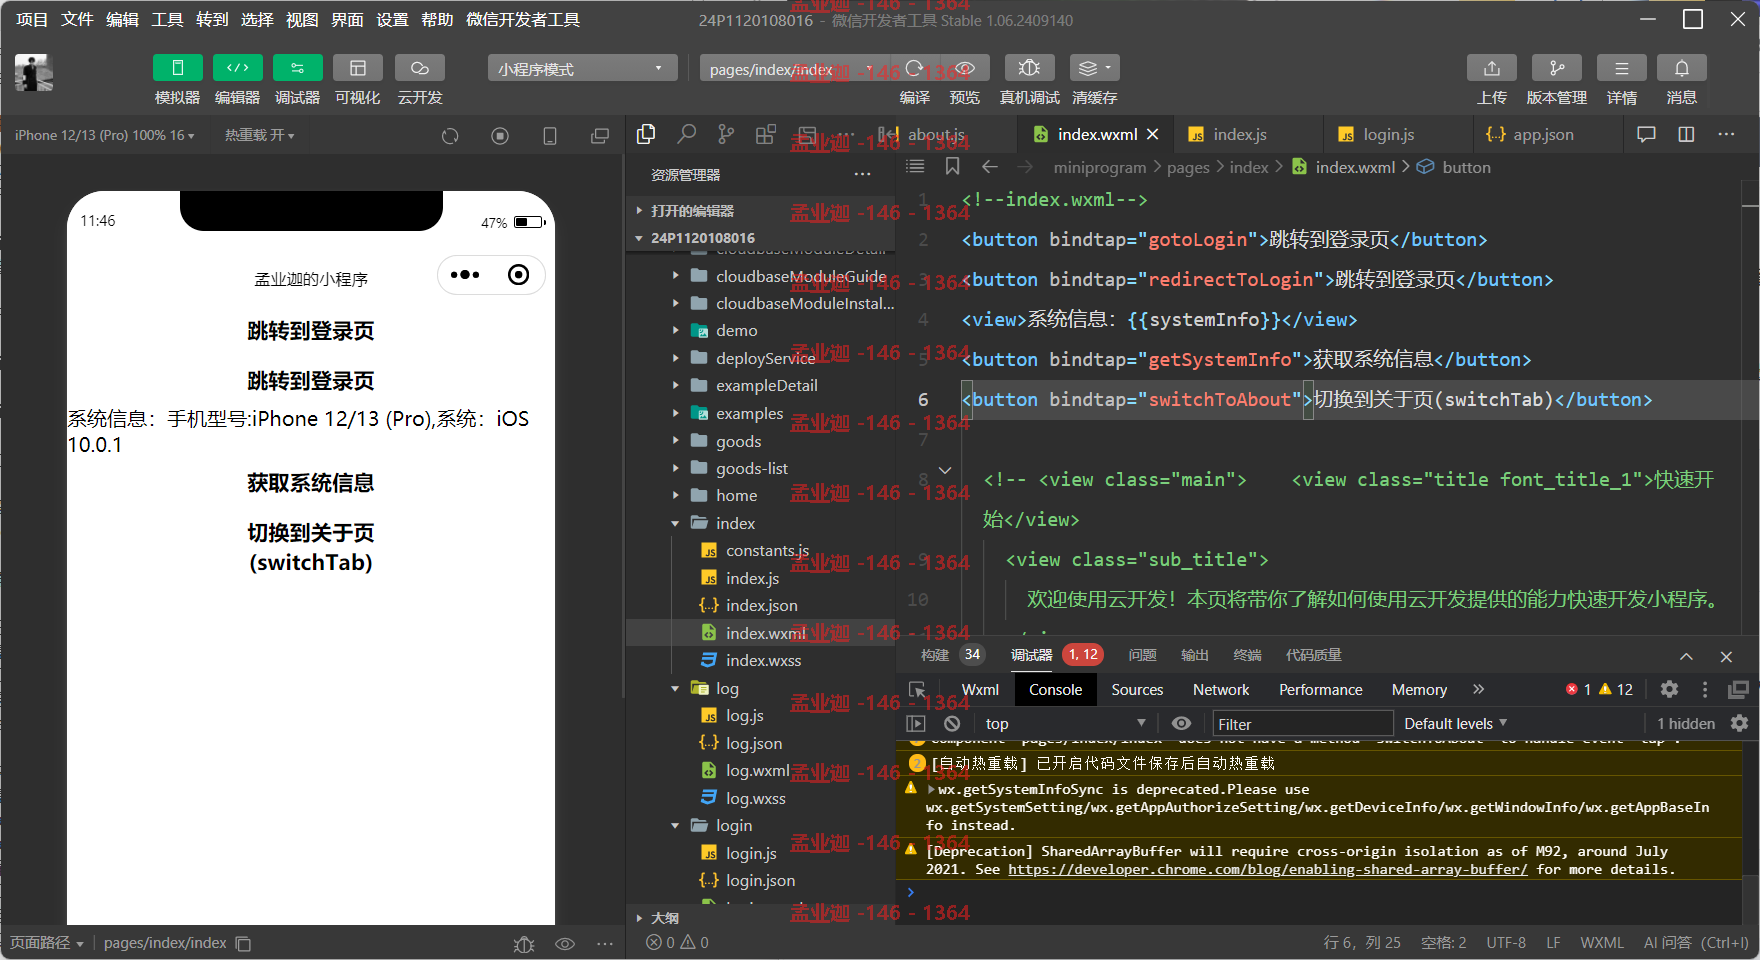The image size is (1760, 960).
Task: Click the split editor icon
Action: pyautogui.click(x=1686, y=134)
